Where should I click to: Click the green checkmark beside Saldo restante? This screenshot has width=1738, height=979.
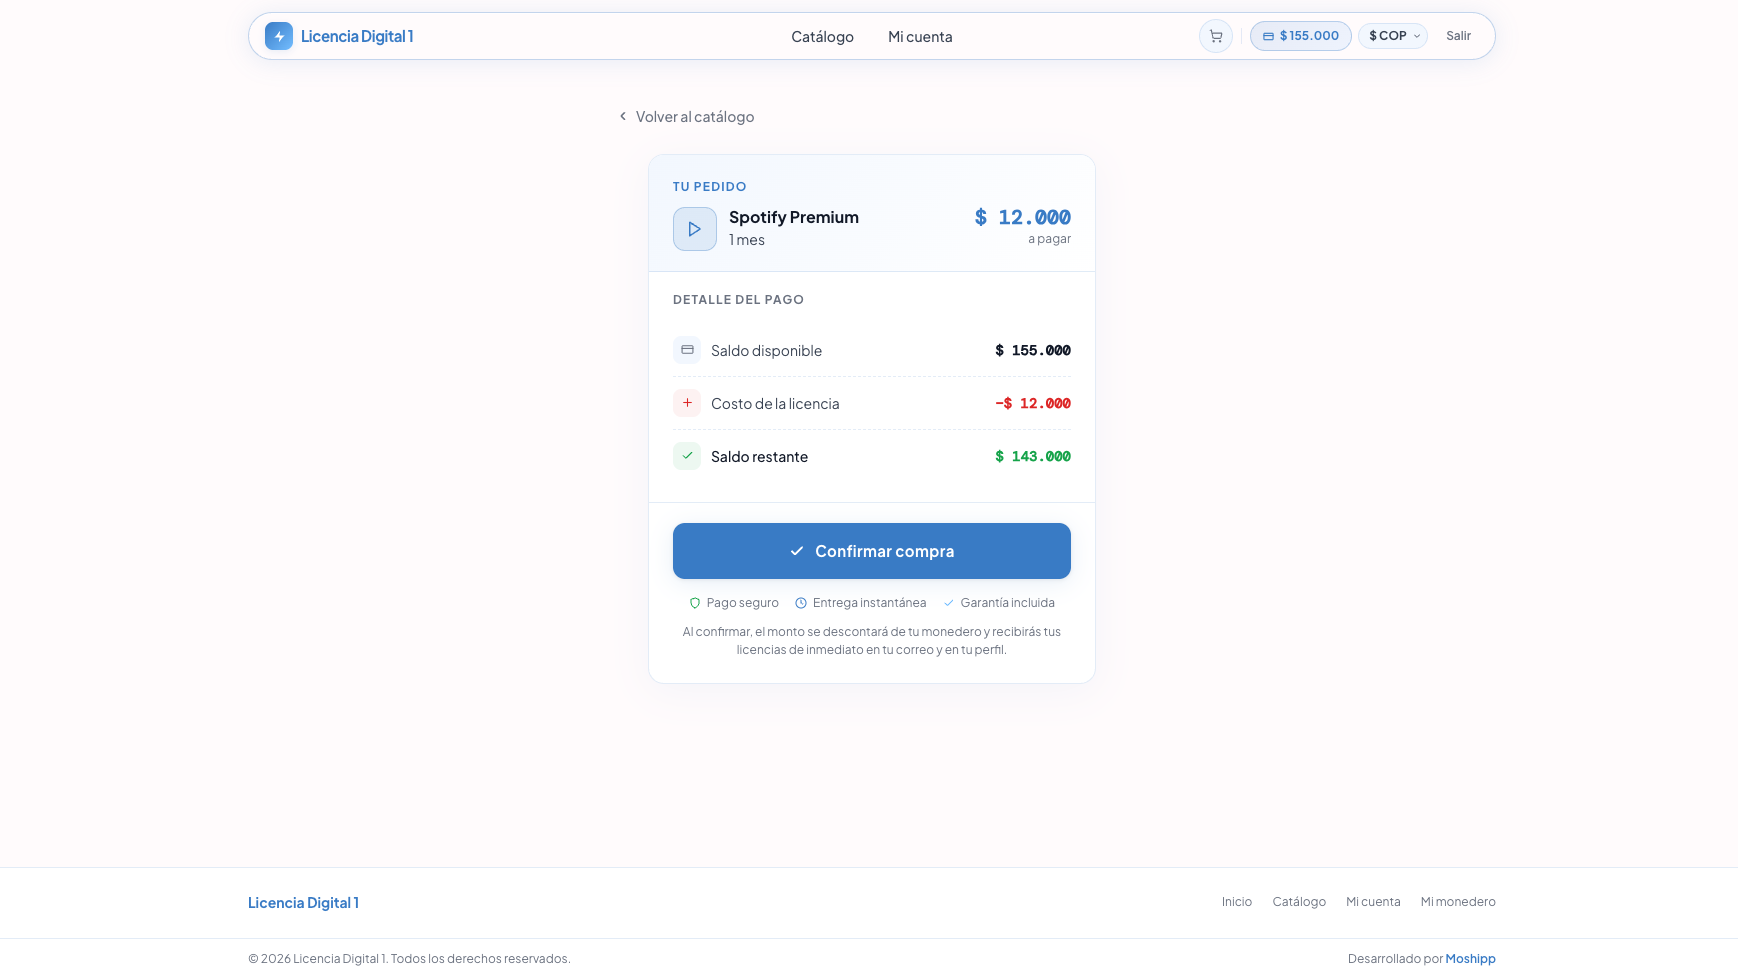click(687, 455)
